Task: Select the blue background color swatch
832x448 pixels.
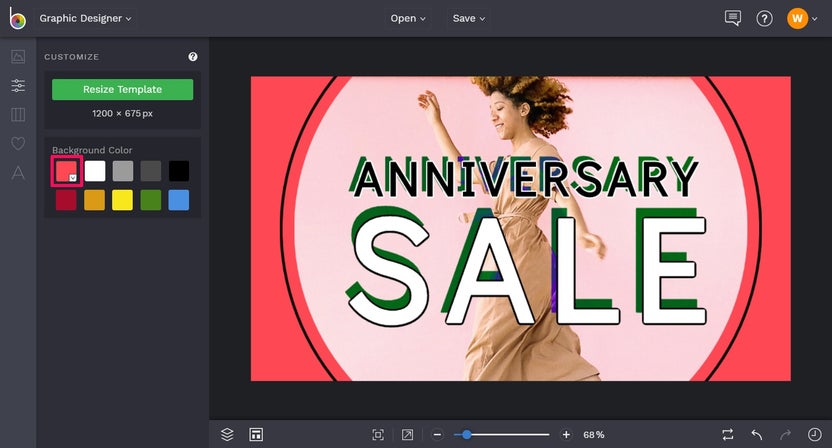Action: [179, 200]
